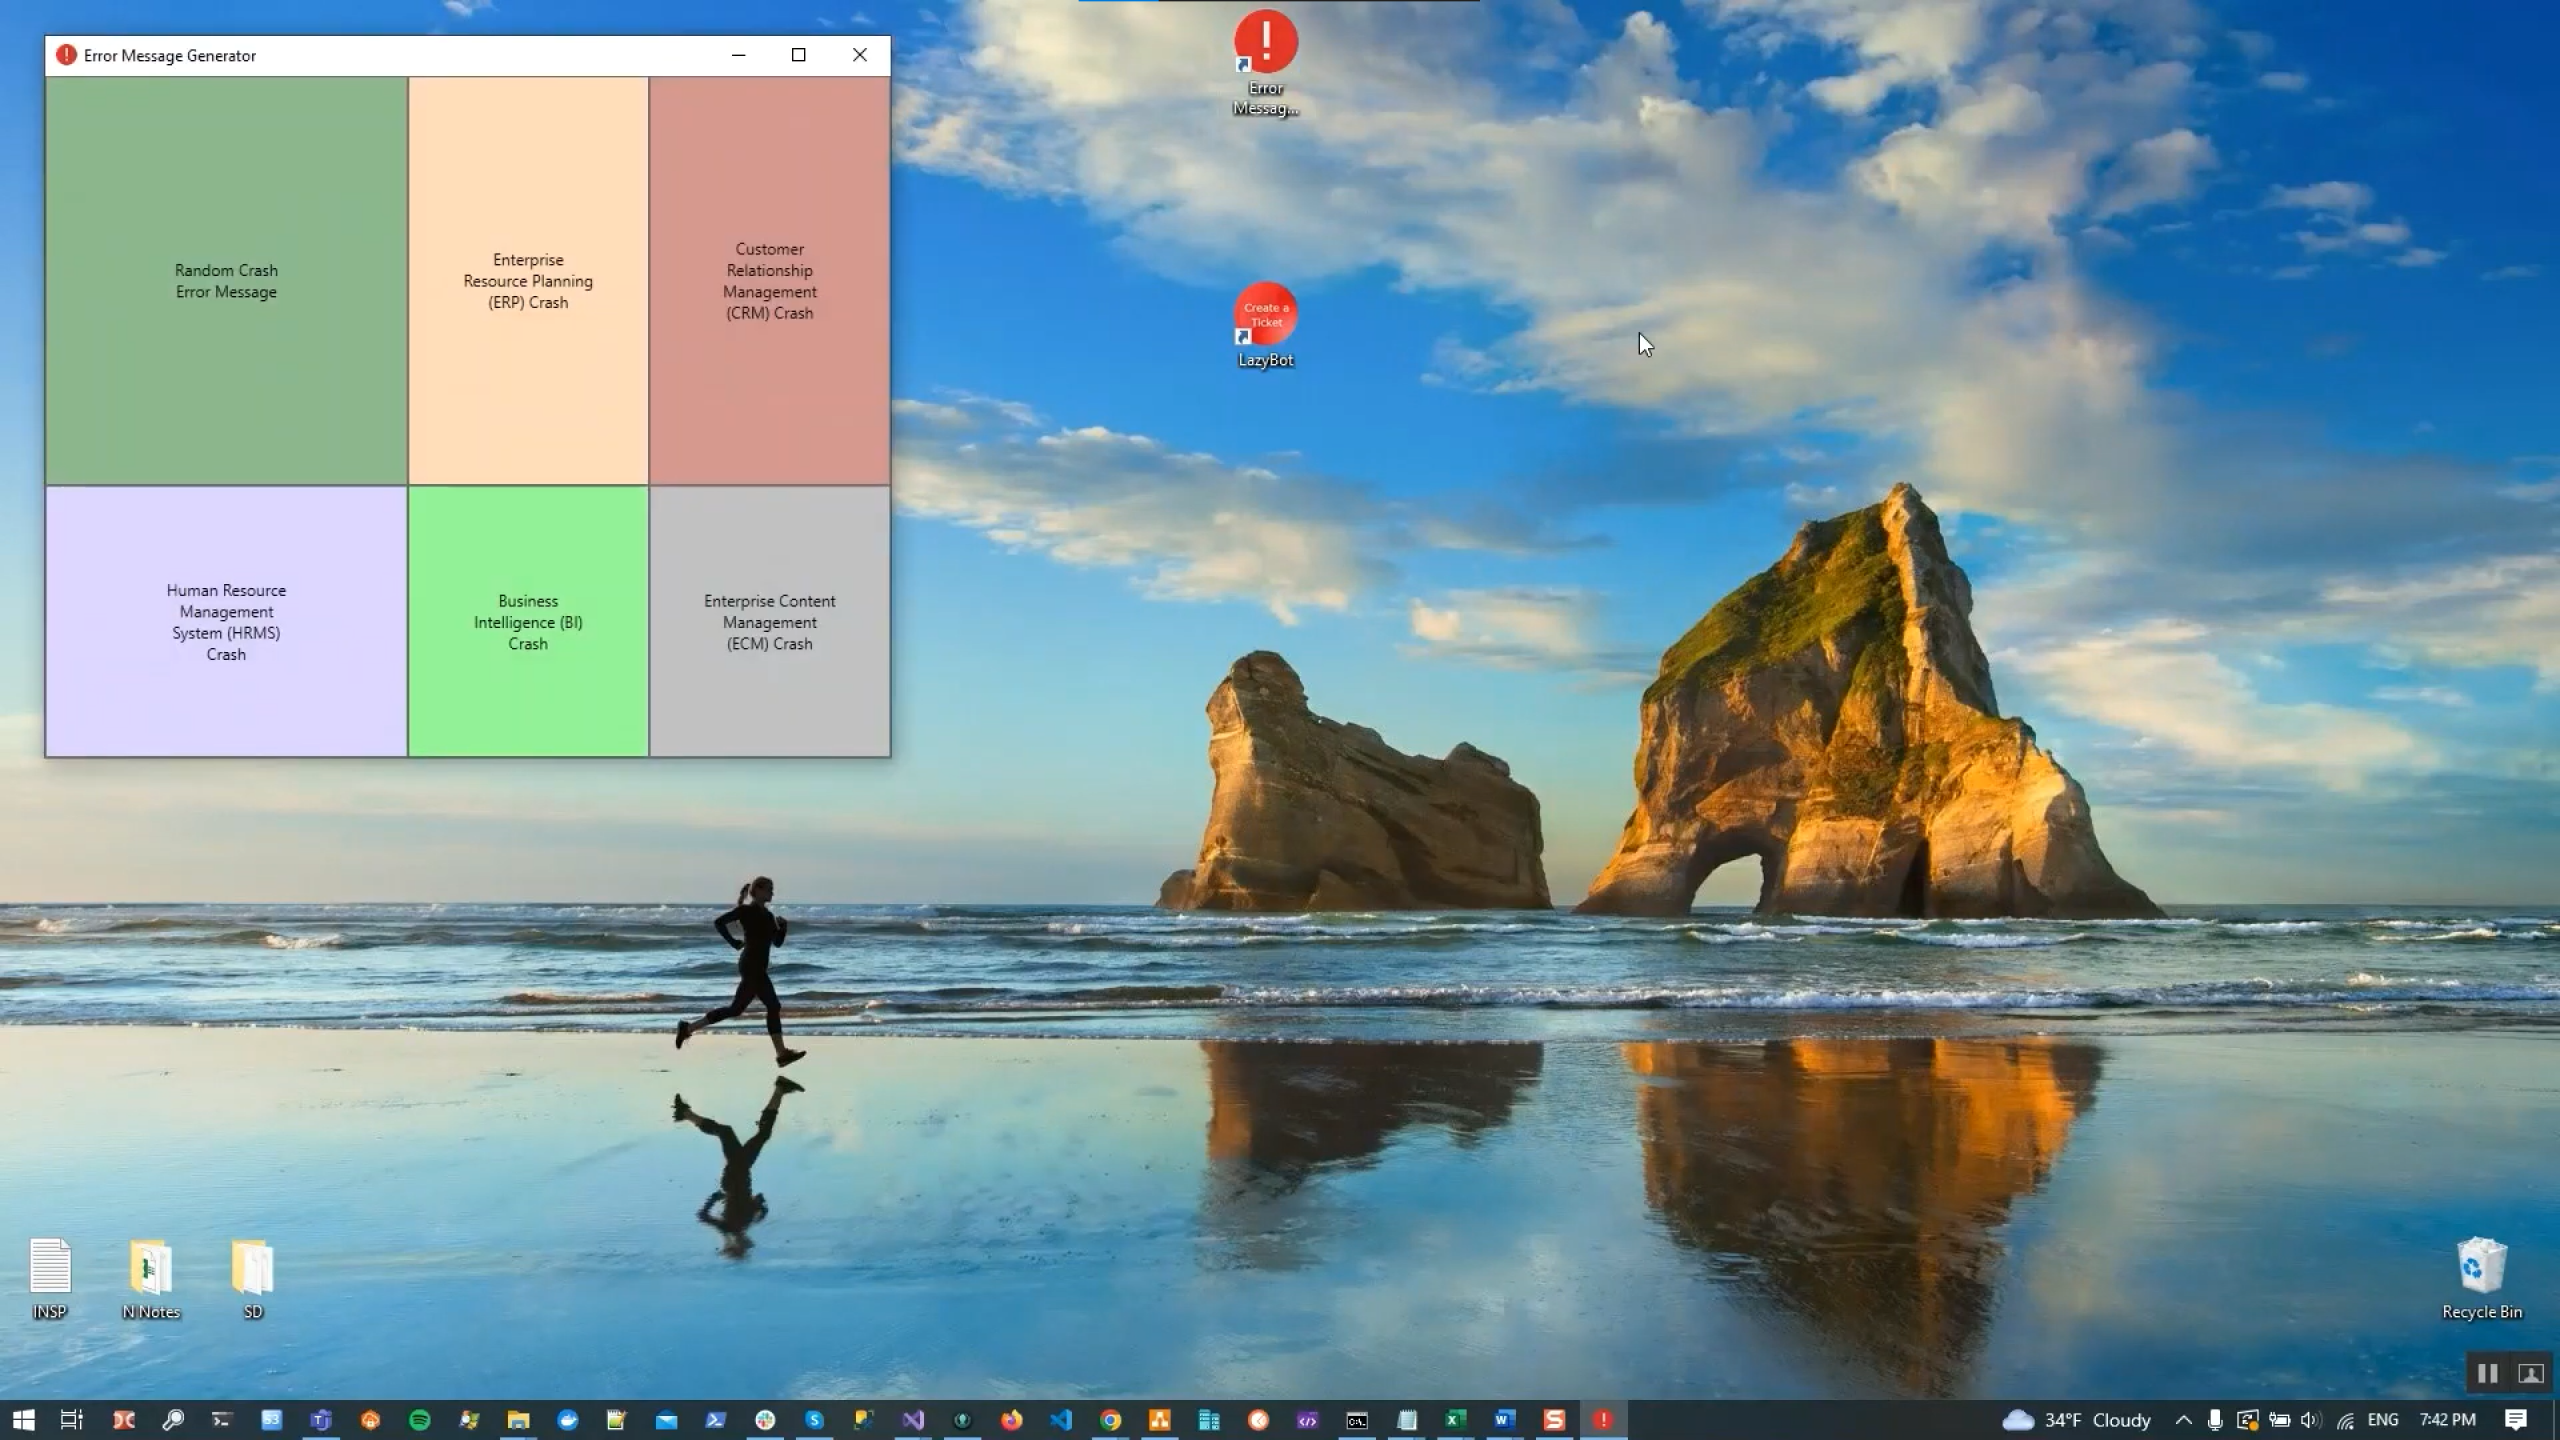Maximize the Error Message Generator window
Viewport: 2560px width, 1440px height.
point(799,55)
